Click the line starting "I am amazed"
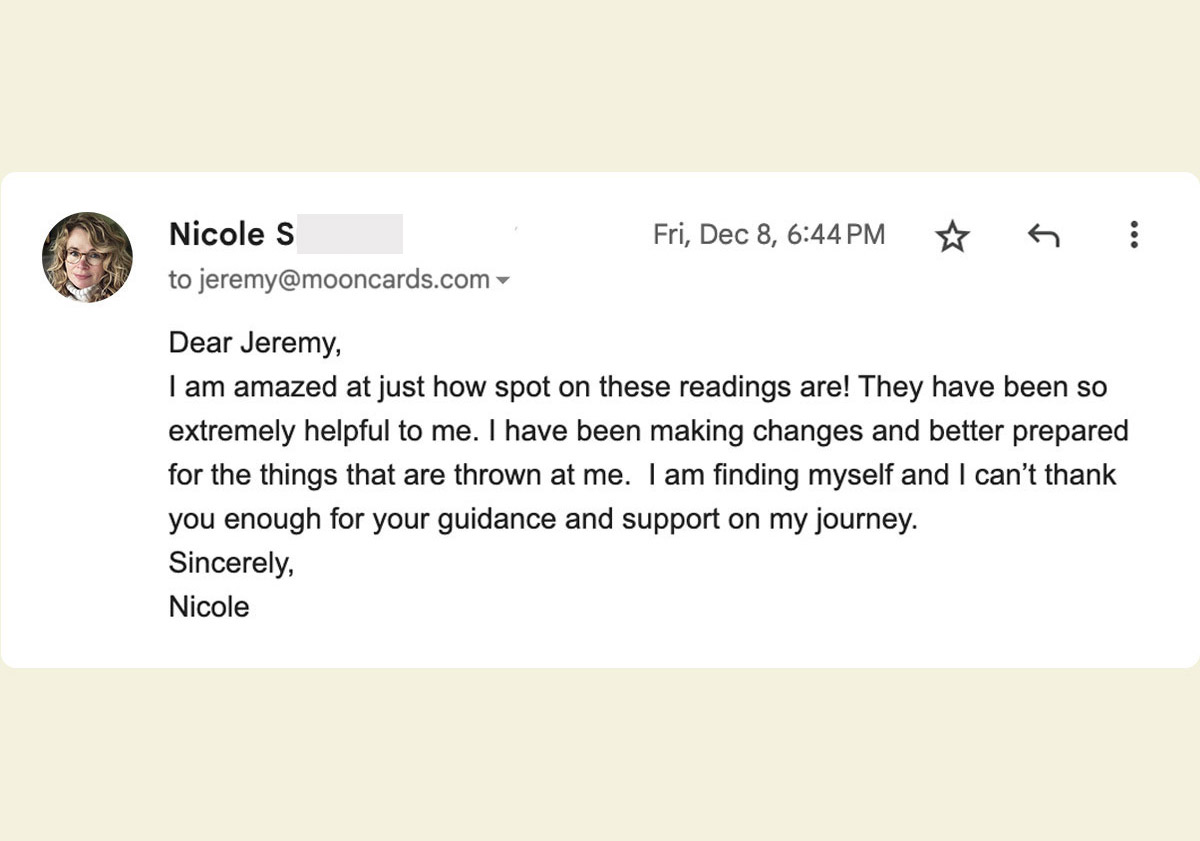Image resolution: width=1200 pixels, height=841 pixels. [x=638, y=387]
